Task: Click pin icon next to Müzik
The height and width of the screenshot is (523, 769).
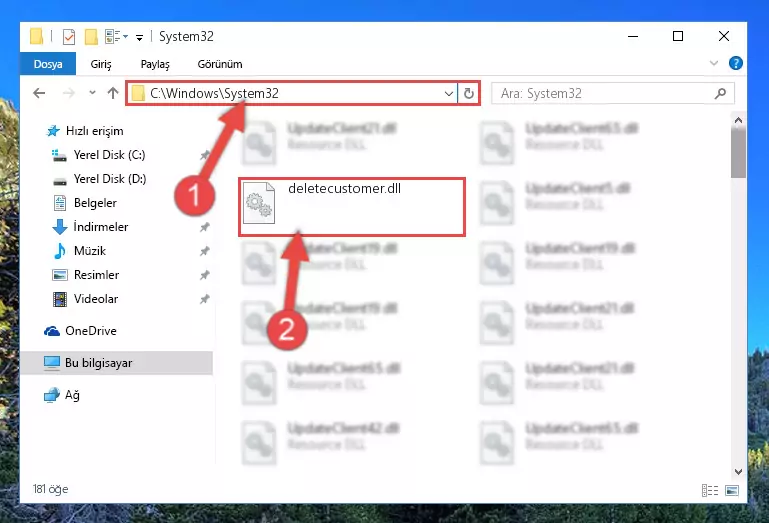Action: pos(205,251)
